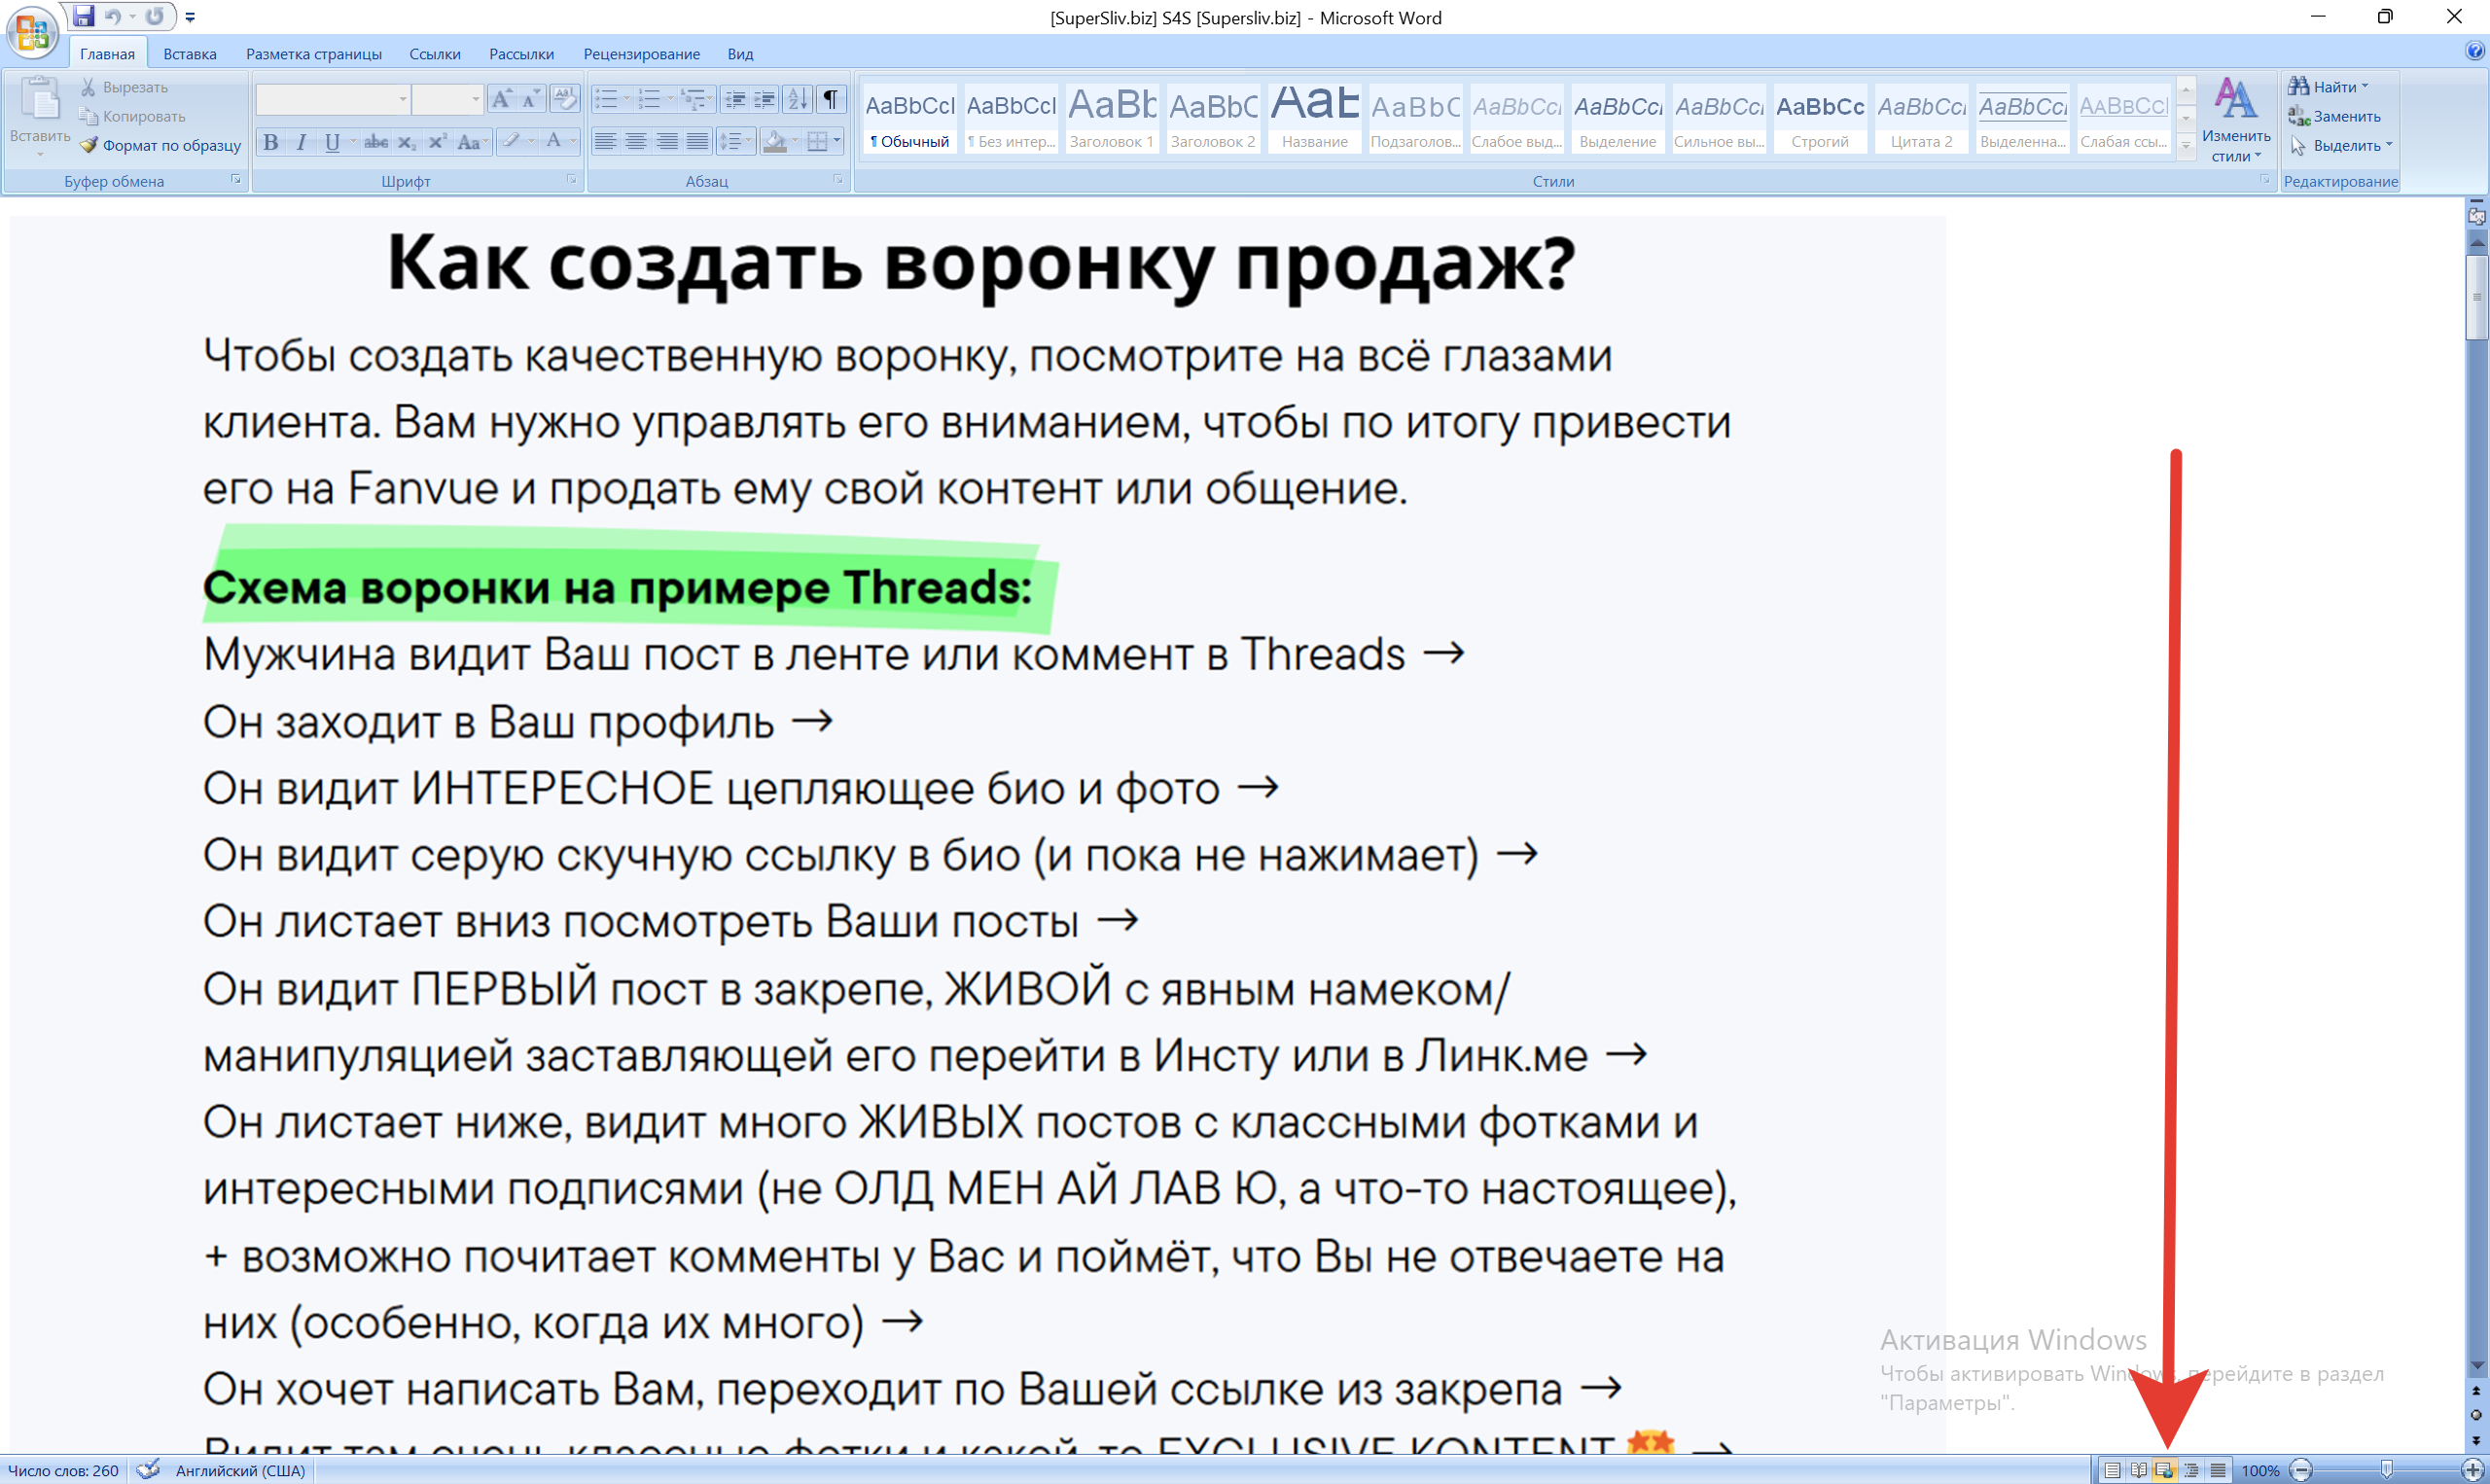Open Font dialog launcher in Шрифт group
The width and height of the screenshot is (2490, 1484).
(x=572, y=180)
